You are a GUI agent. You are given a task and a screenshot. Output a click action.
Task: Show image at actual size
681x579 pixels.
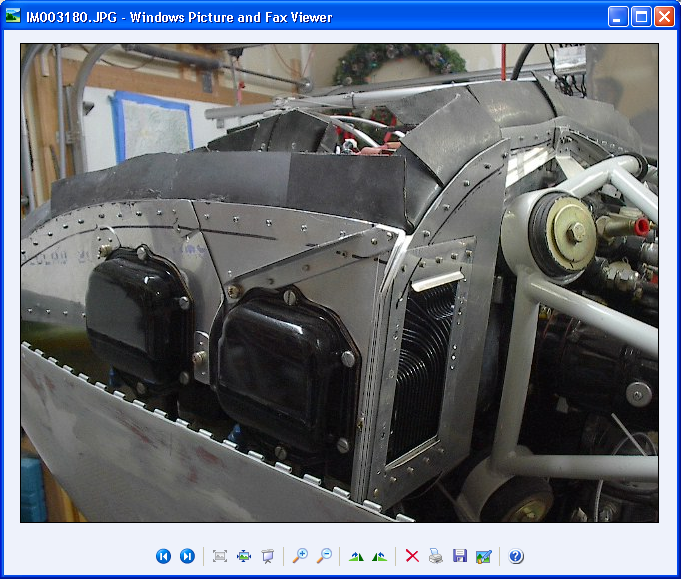(x=244, y=556)
